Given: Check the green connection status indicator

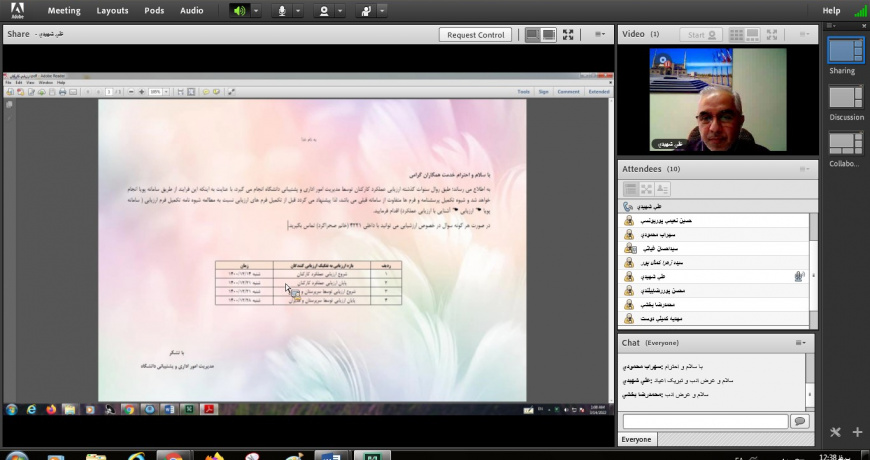Looking at the screenshot, I should 861,11.
